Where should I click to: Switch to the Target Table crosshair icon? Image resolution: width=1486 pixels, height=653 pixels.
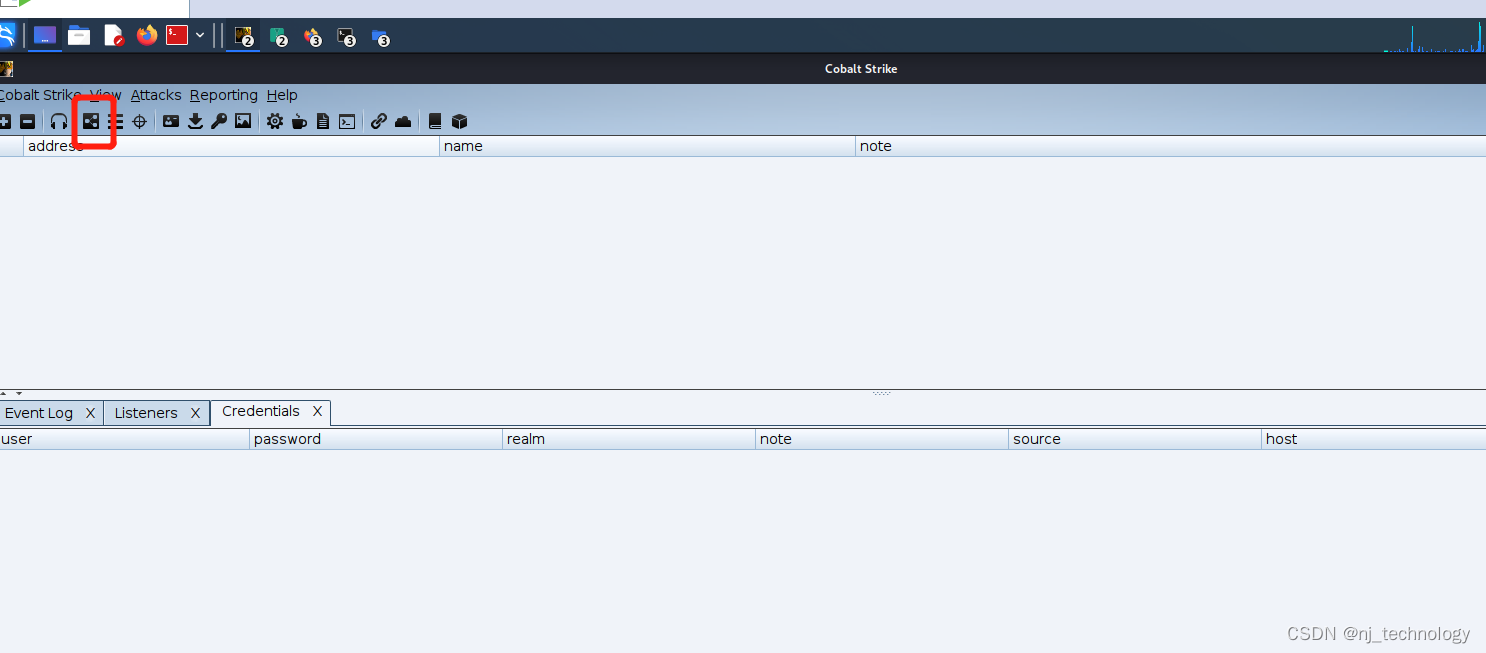point(140,122)
